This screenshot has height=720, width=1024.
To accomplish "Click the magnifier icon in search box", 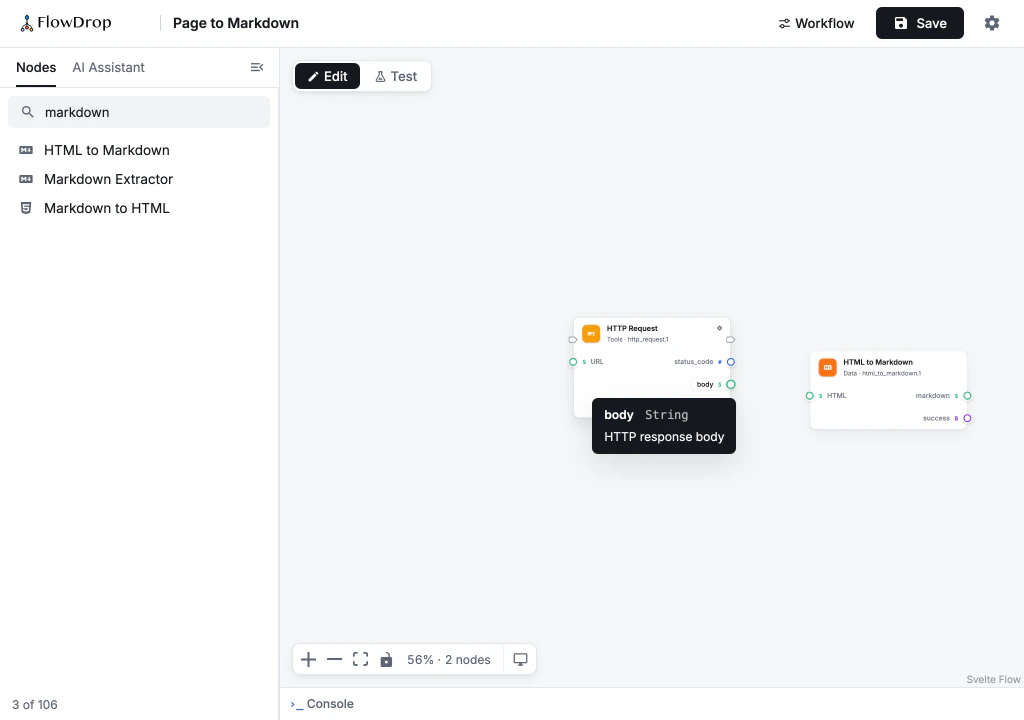I will (x=27, y=112).
